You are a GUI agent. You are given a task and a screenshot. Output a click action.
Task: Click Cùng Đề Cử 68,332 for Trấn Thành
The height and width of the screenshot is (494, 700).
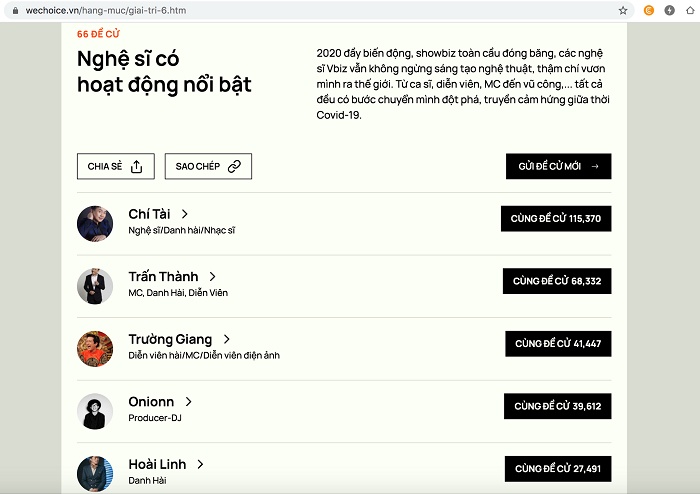point(557,281)
